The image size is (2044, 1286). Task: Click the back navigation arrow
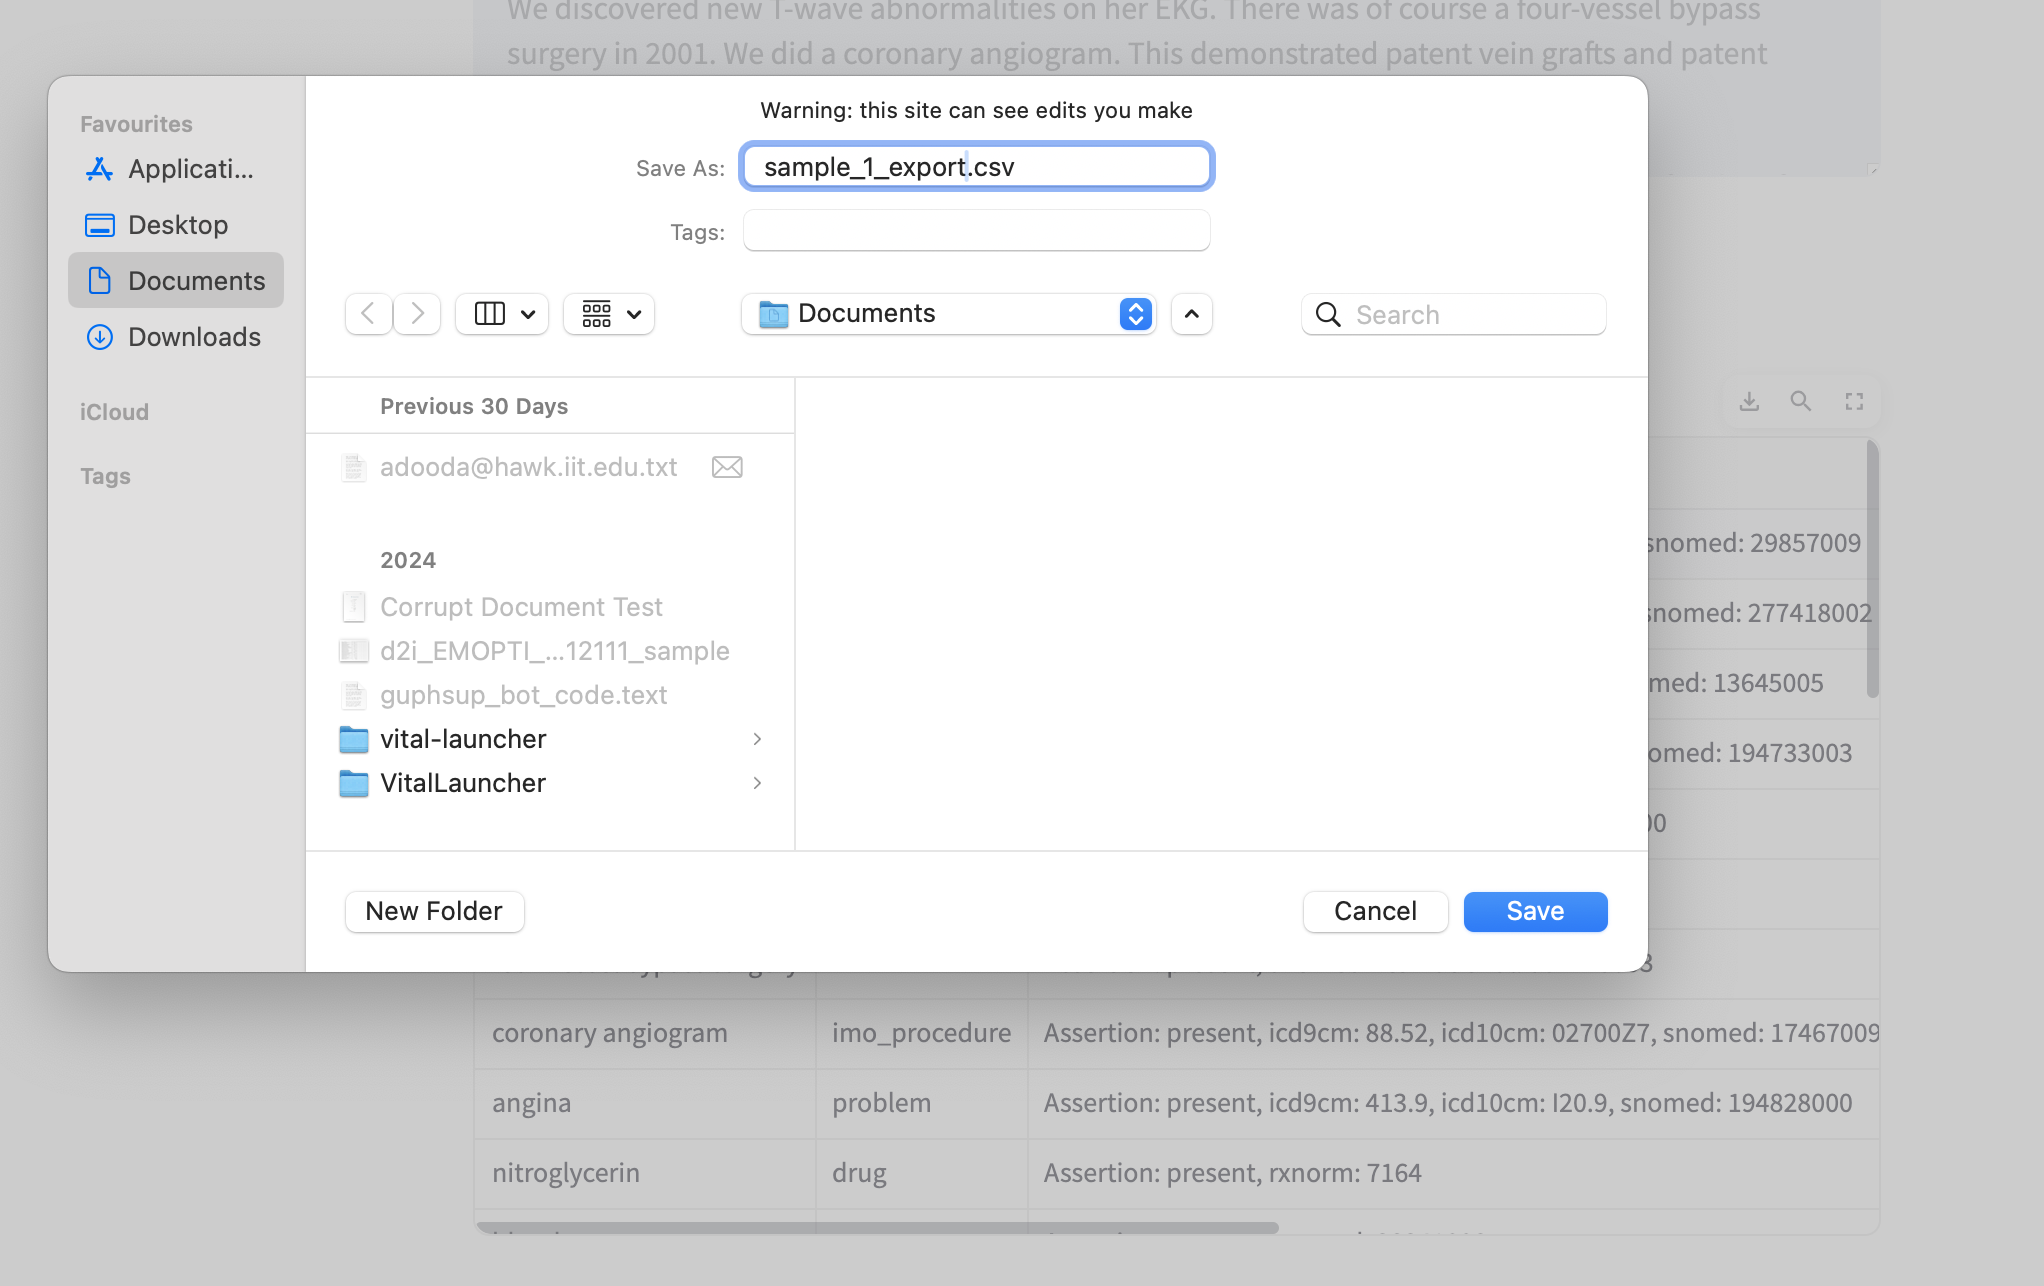[368, 314]
